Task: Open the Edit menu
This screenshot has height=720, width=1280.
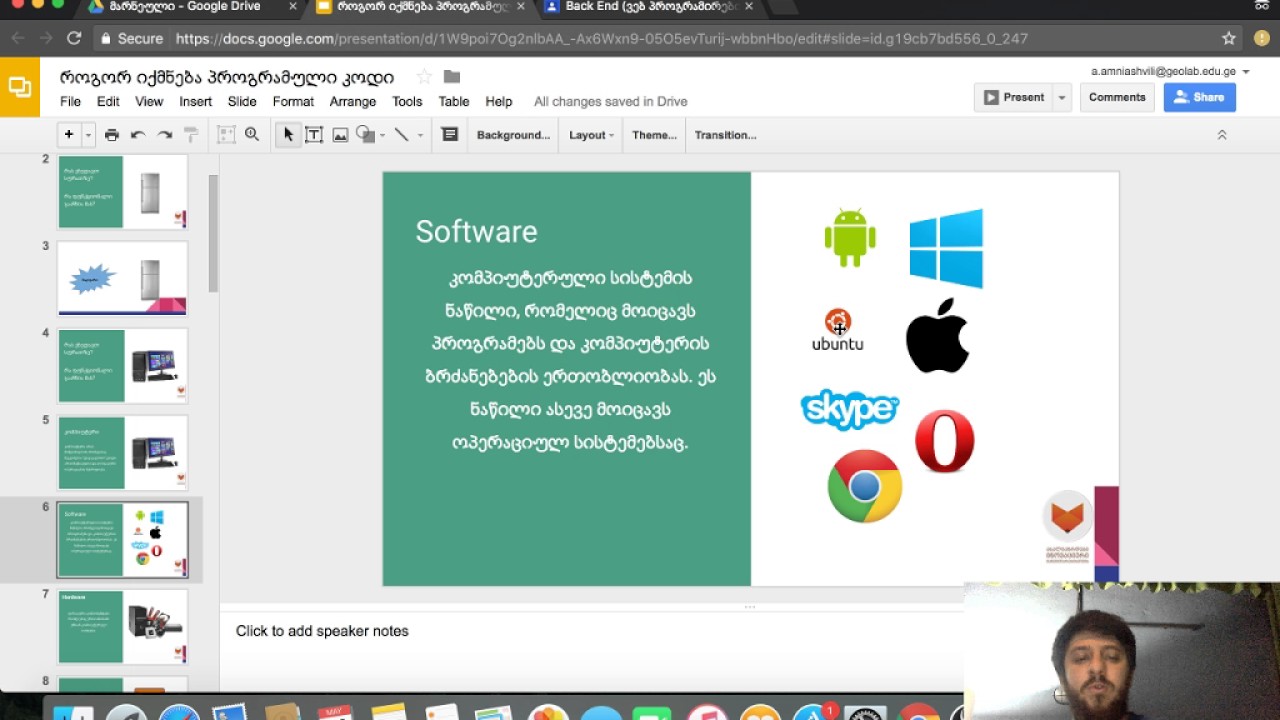Action: (x=108, y=101)
